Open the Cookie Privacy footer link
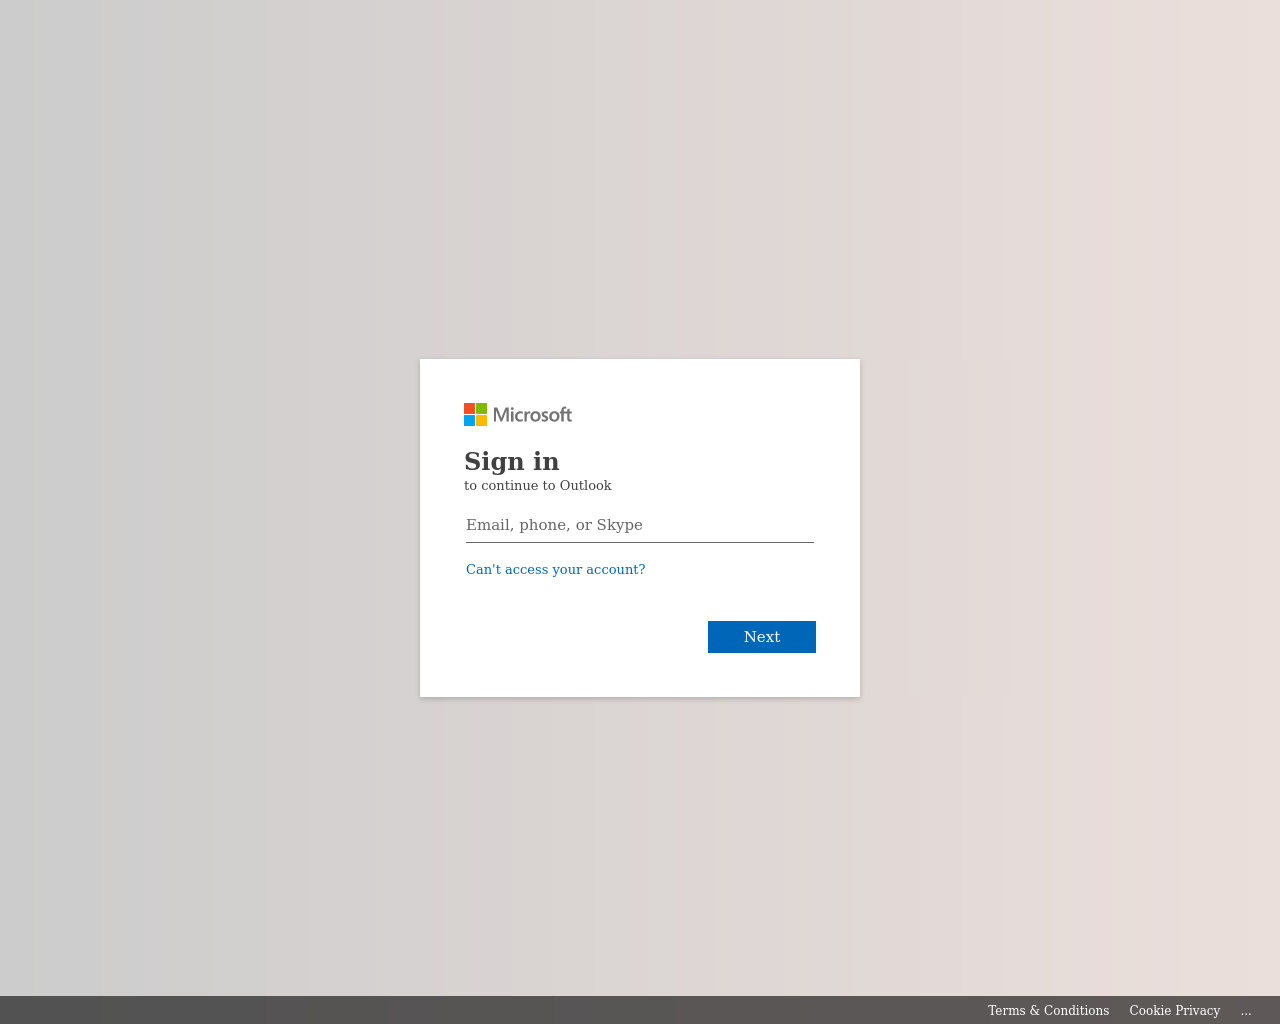 [1175, 1010]
